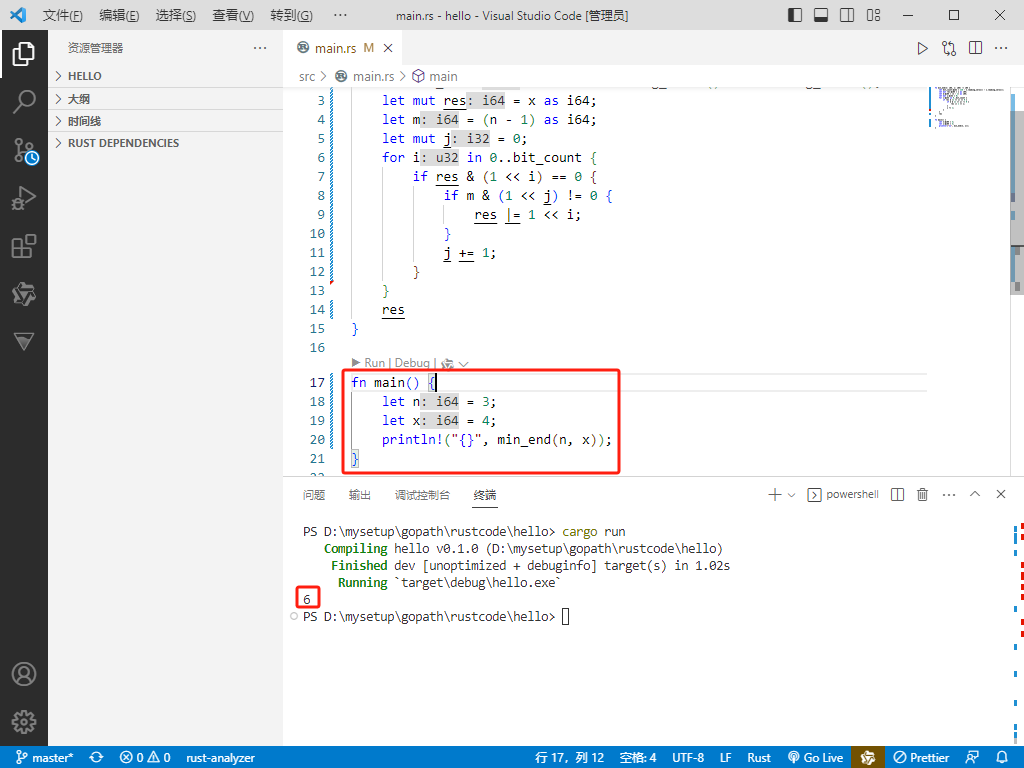Open the 查看(V) menu

pyautogui.click(x=232, y=15)
